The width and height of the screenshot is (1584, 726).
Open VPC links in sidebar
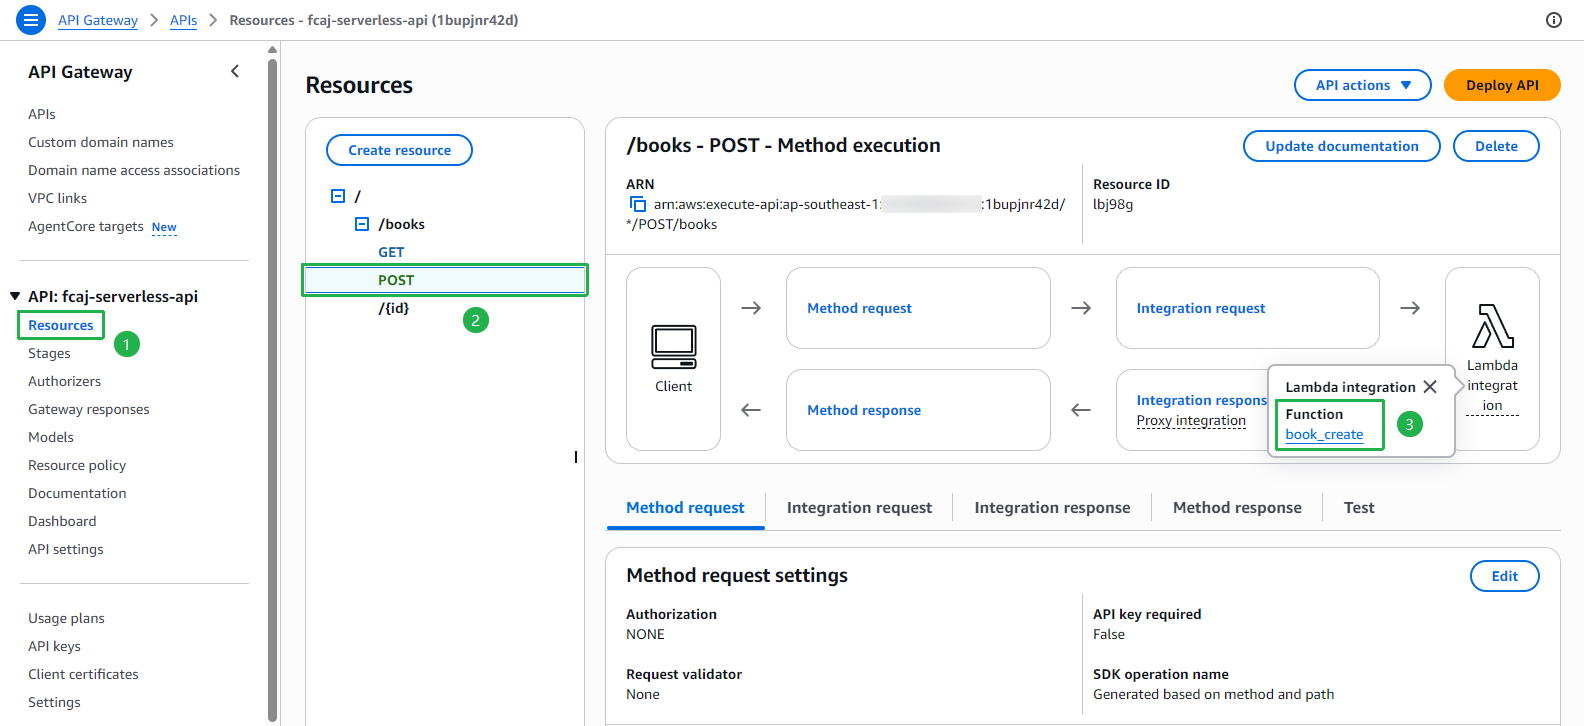[58, 198]
